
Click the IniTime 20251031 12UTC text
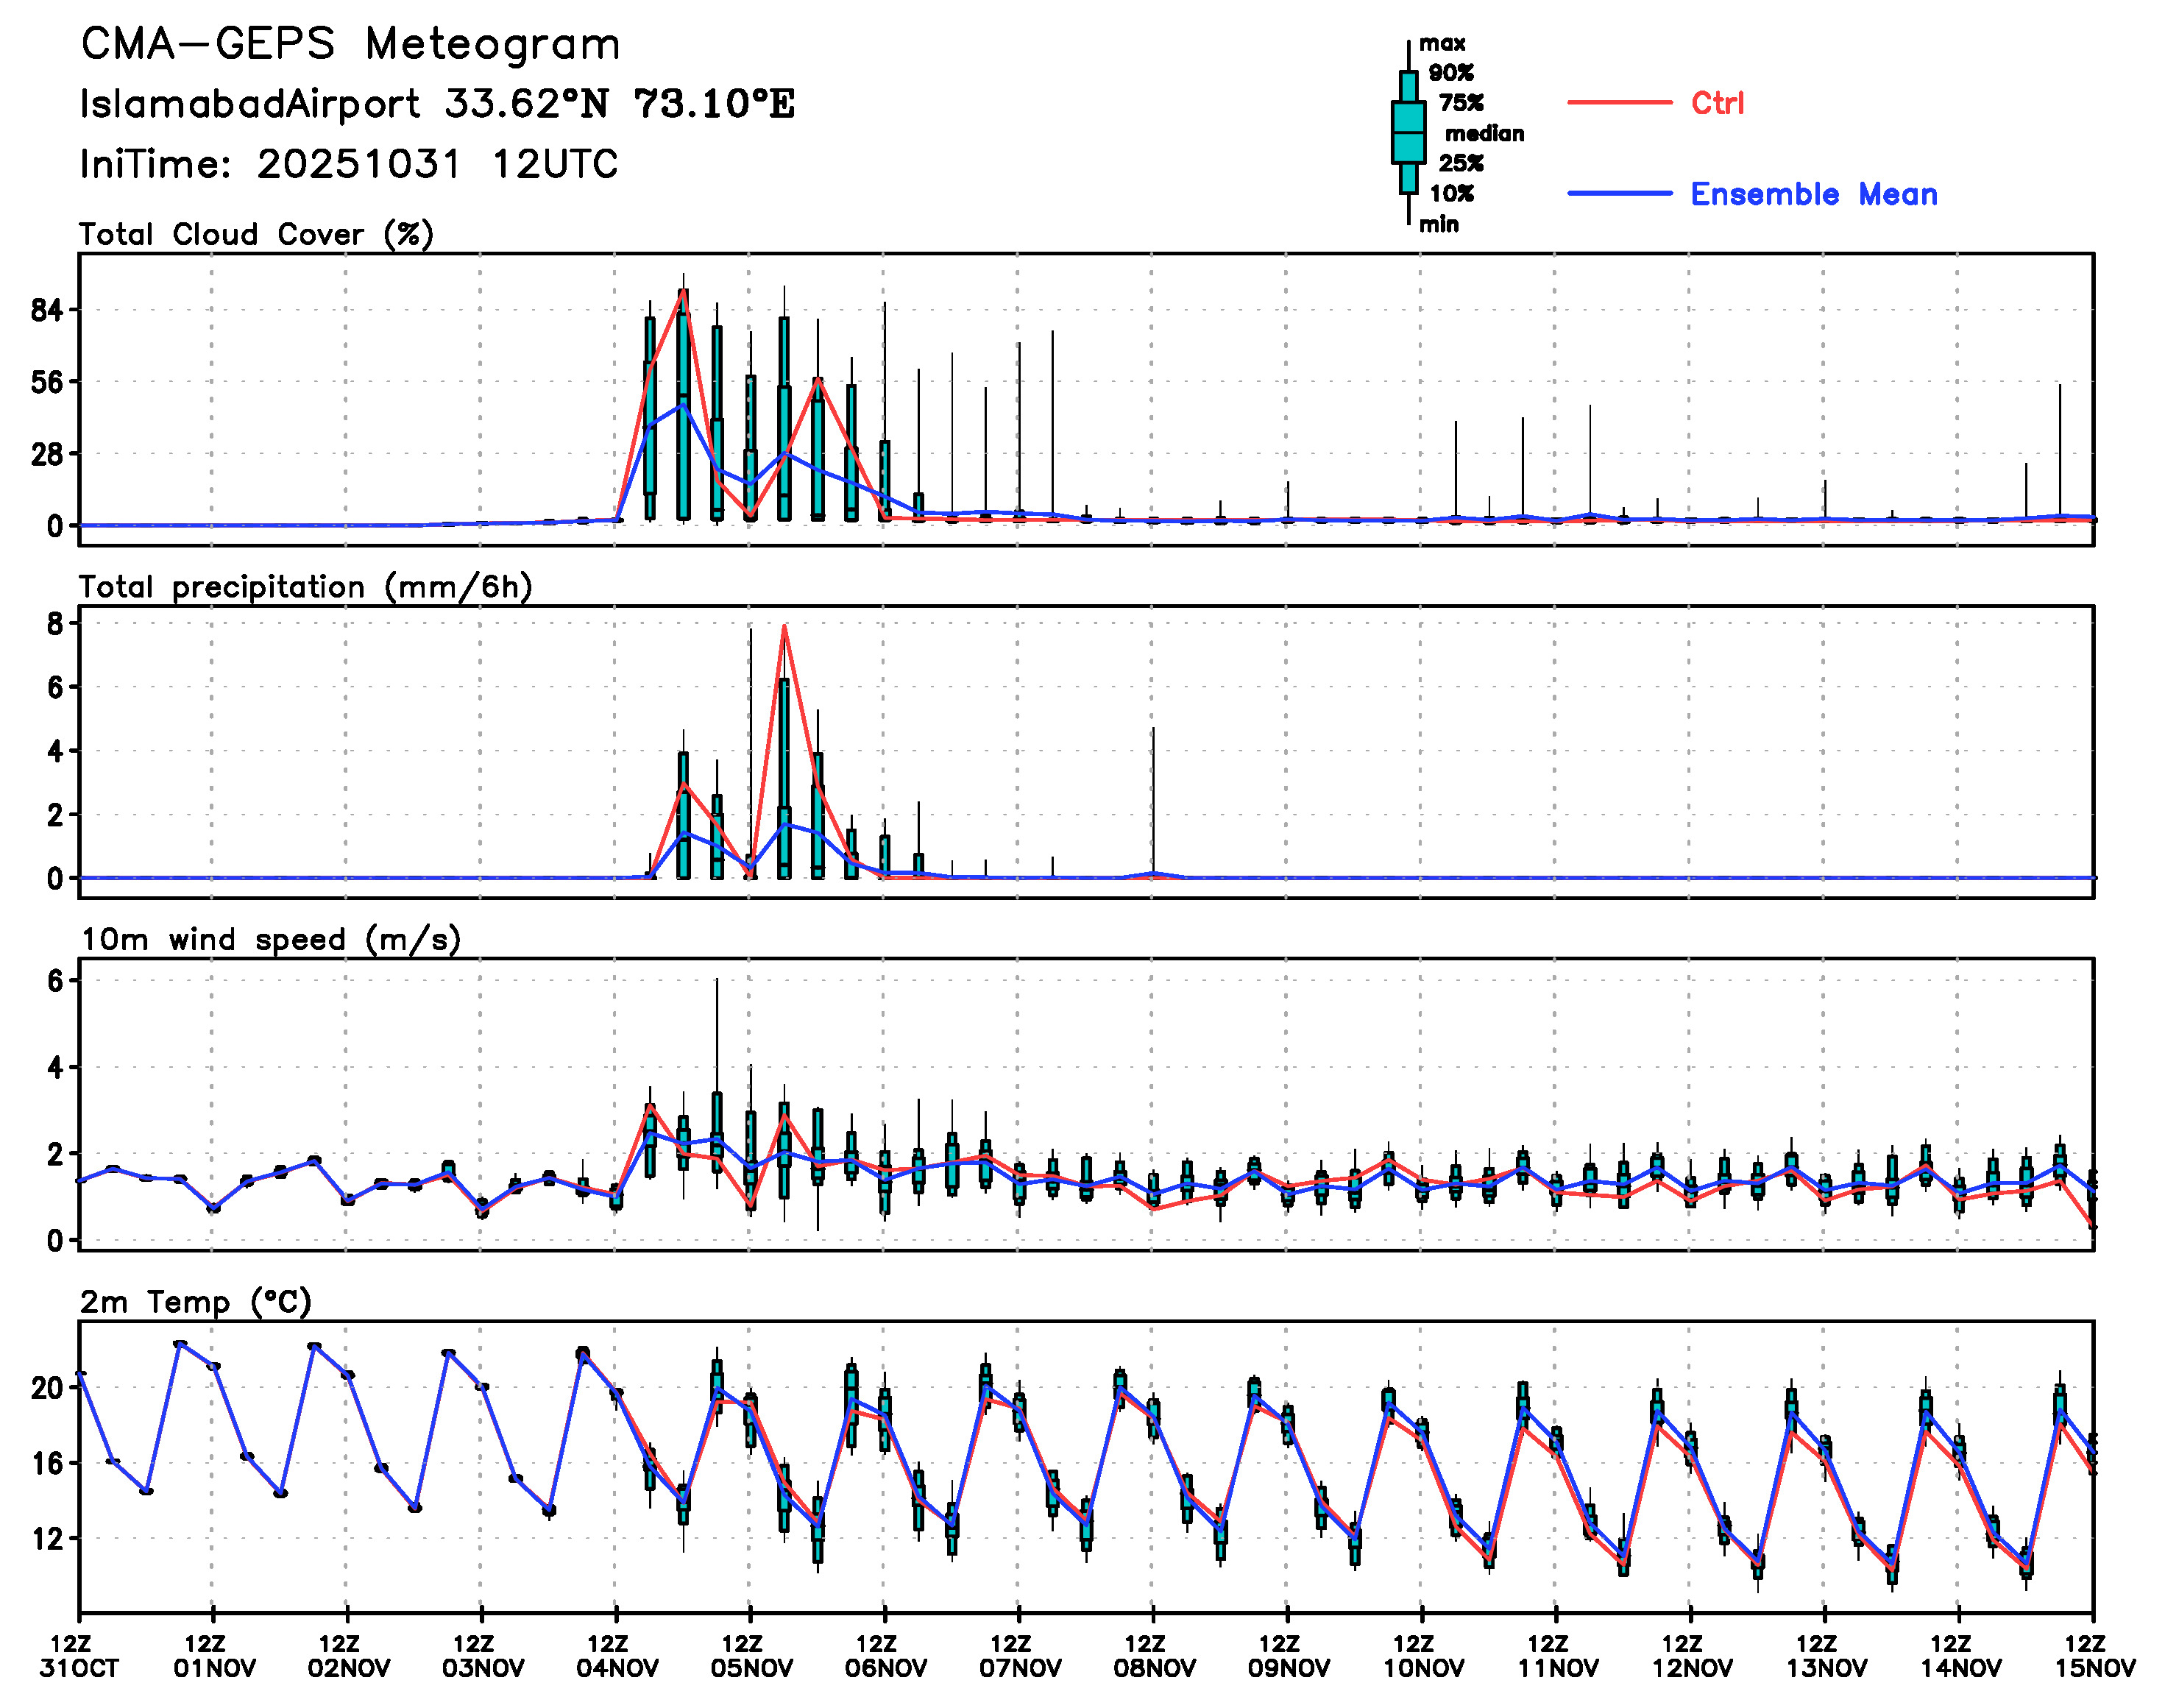tap(349, 165)
